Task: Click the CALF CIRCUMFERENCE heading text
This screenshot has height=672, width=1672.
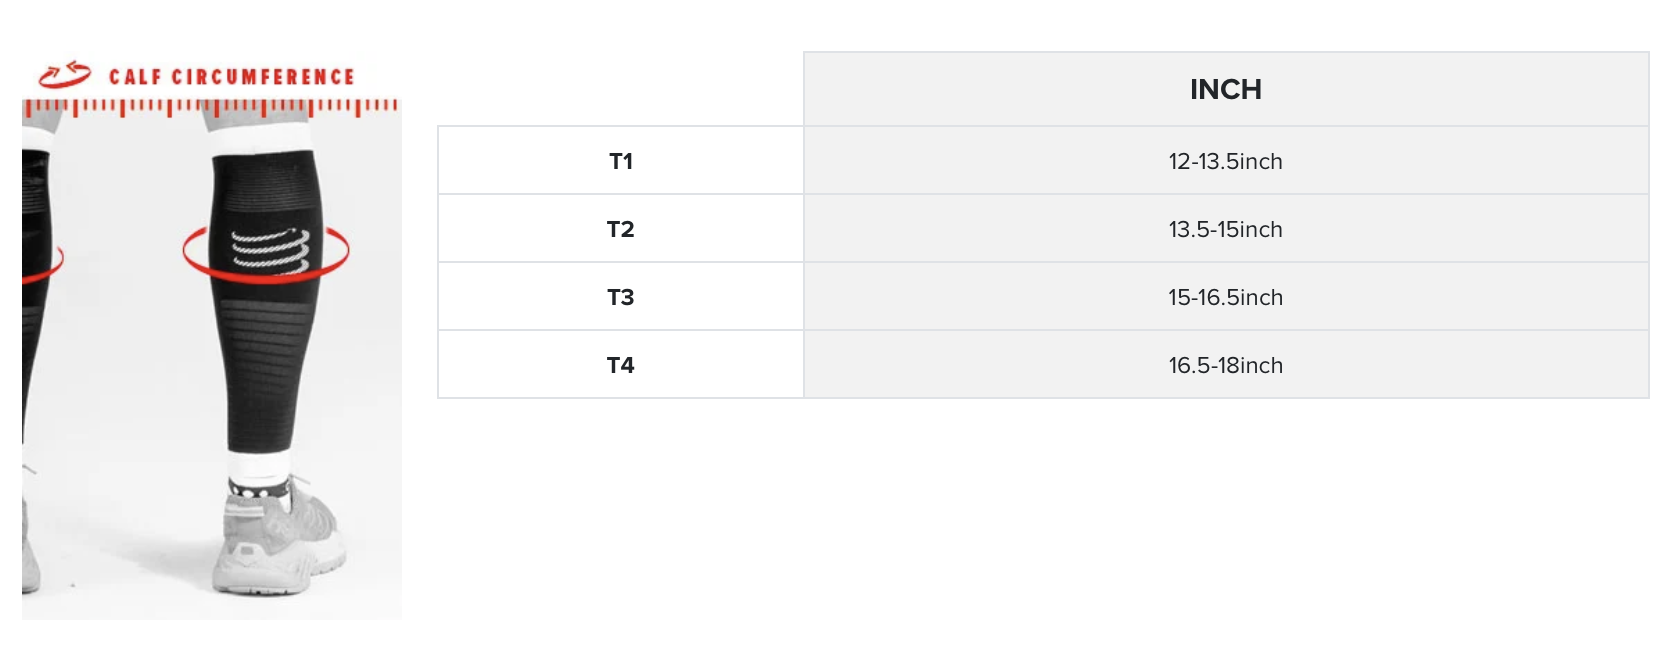Action: point(232,77)
